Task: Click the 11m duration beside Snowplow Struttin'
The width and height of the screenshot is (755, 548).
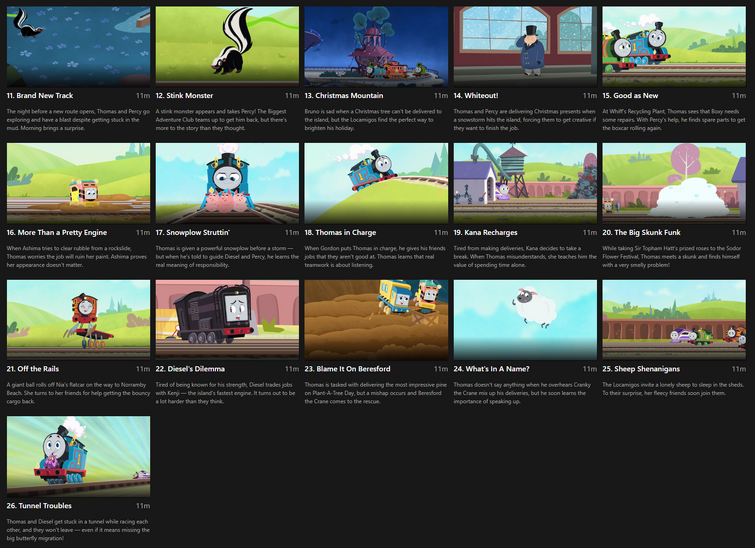Action: (292, 233)
